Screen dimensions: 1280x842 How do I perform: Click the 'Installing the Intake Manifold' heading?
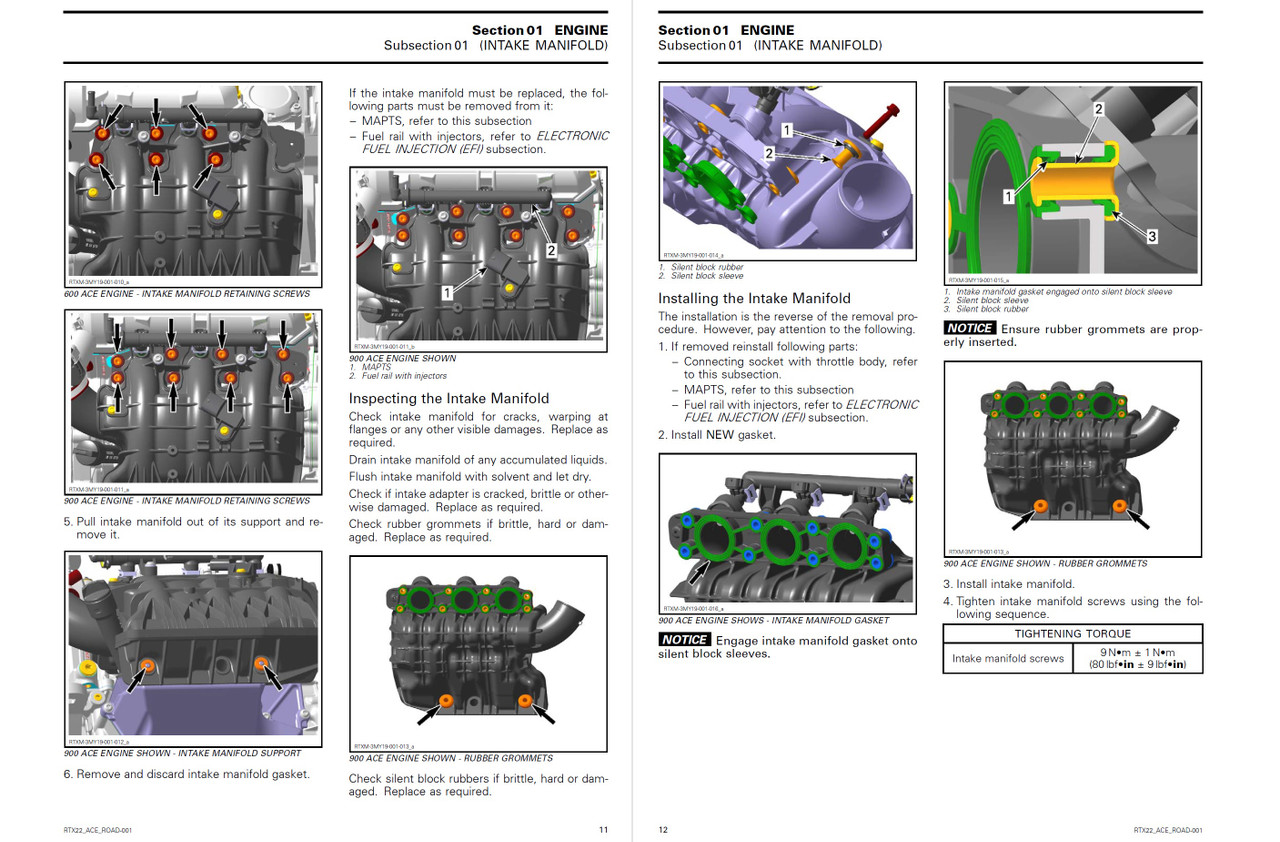754,298
